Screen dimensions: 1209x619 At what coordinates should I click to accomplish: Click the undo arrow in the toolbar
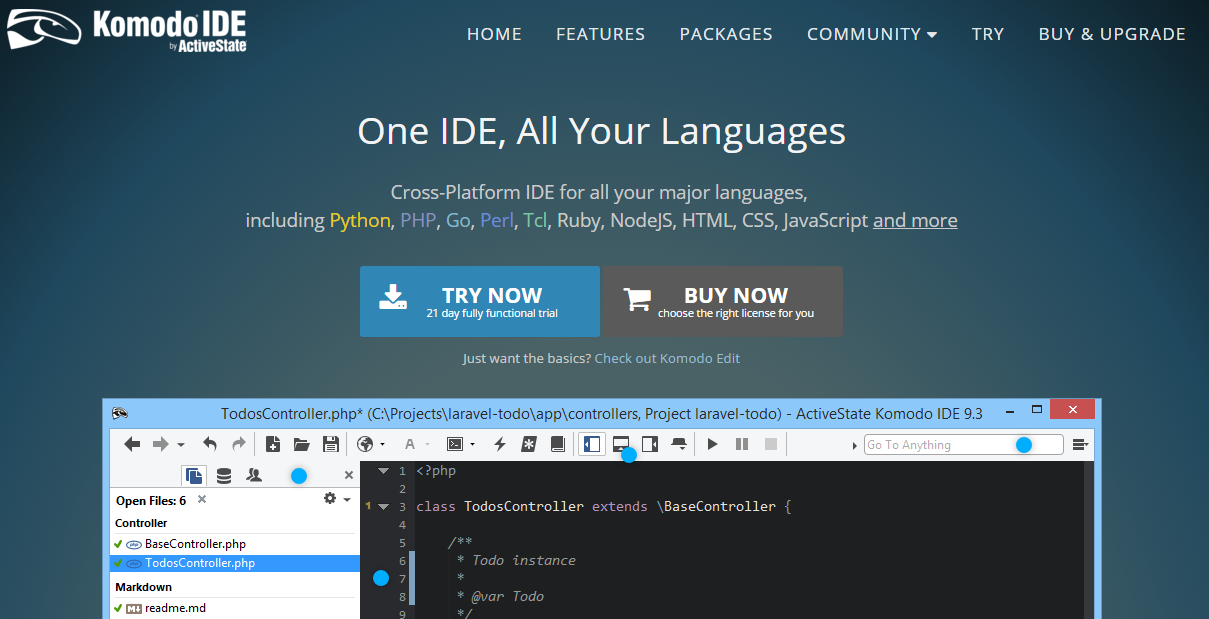pyautogui.click(x=210, y=444)
